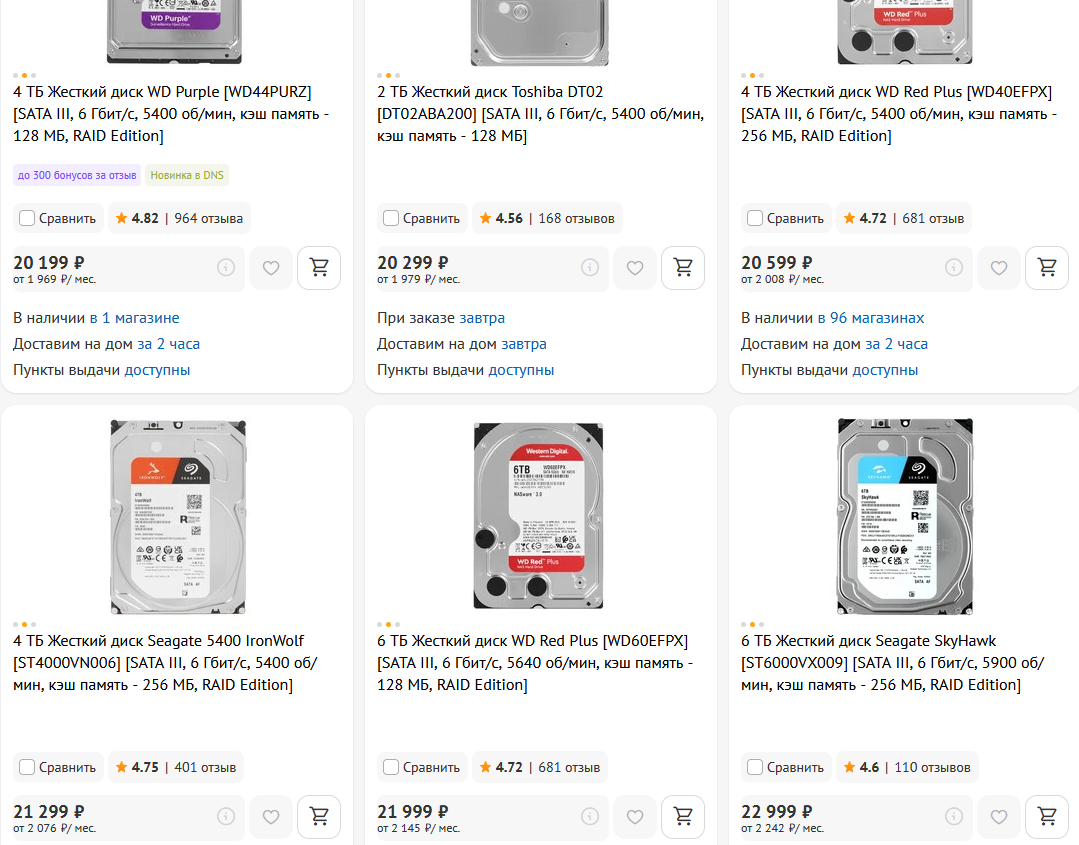Viewport: 1079px width, 845px height.
Task: Add WD Purple 4 ТБ to cart
Action: pos(319,268)
